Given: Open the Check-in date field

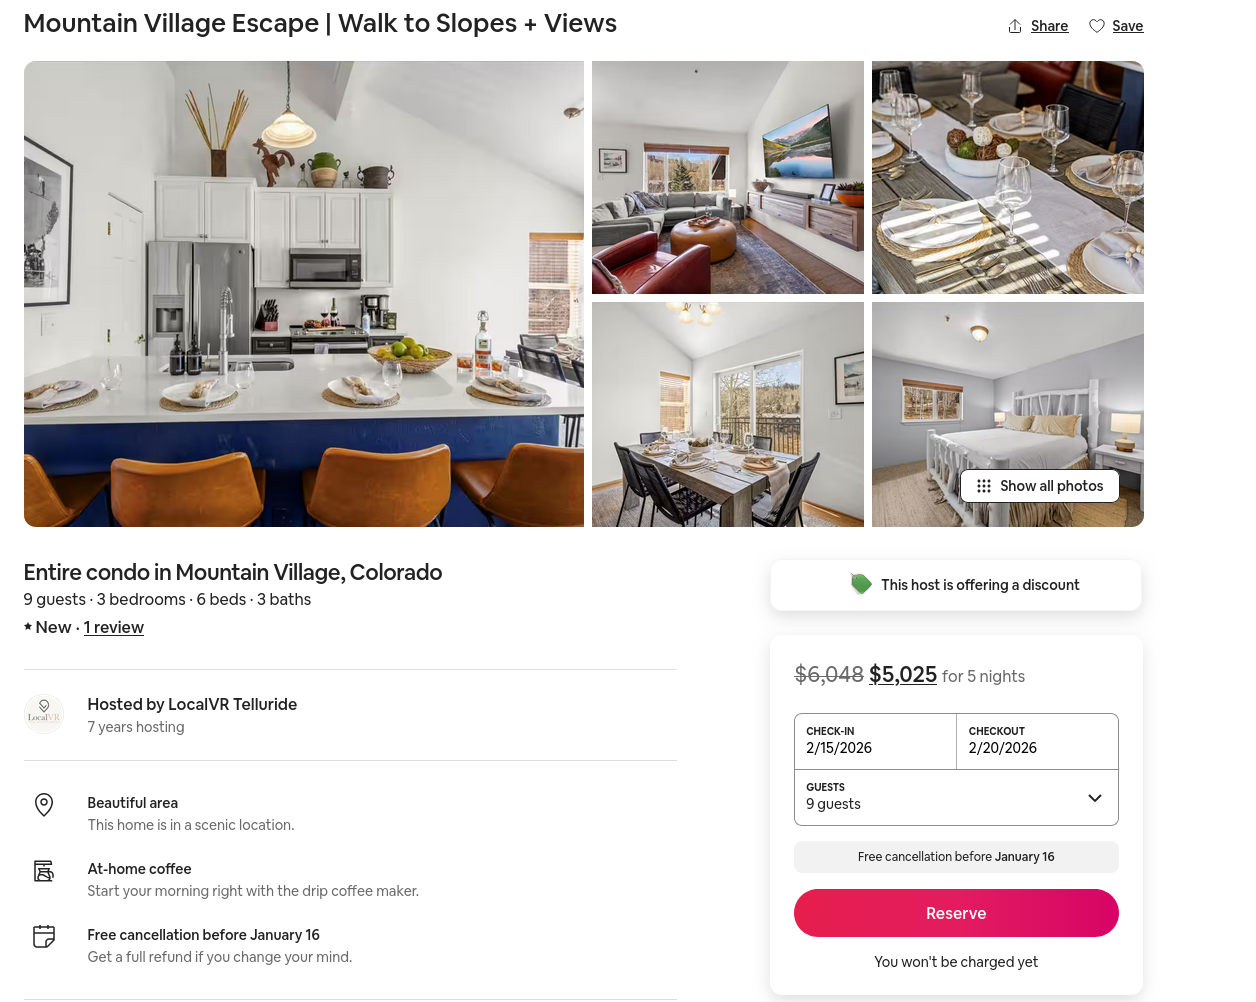Looking at the screenshot, I should pos(875,741).
